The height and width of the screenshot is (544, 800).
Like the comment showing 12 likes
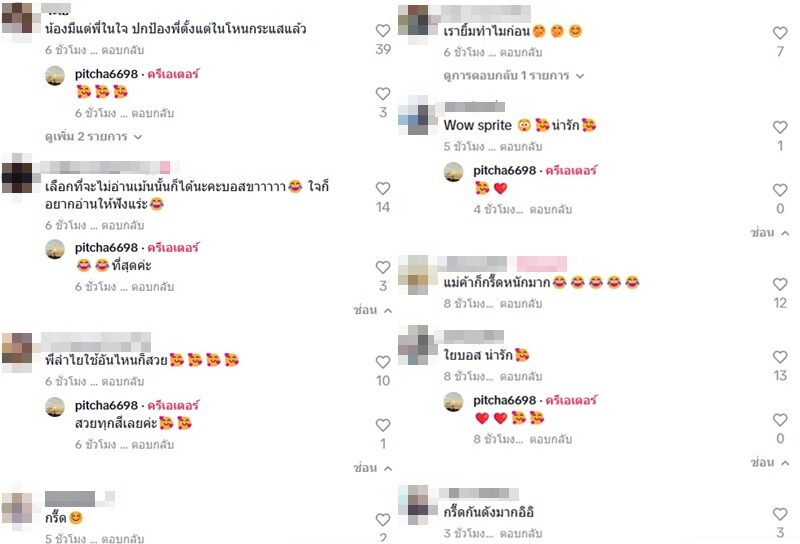pyautogui.click(x=780, y=284)
